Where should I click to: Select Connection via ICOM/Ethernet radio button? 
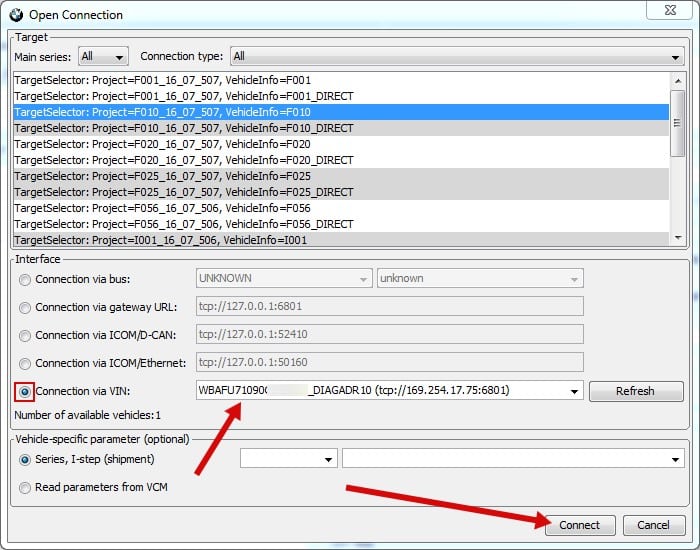[x=25, y=364]
